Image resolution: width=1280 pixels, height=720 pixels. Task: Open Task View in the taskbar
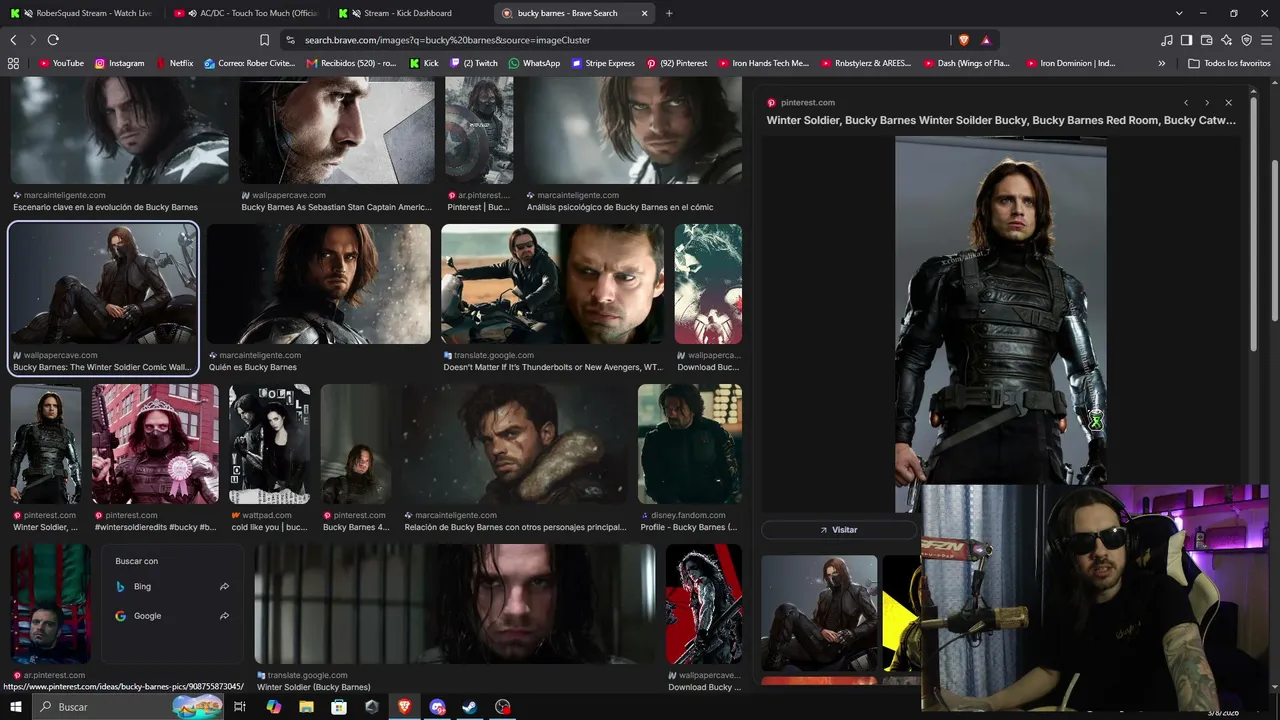pyautogui.click(x=240, y=707)
